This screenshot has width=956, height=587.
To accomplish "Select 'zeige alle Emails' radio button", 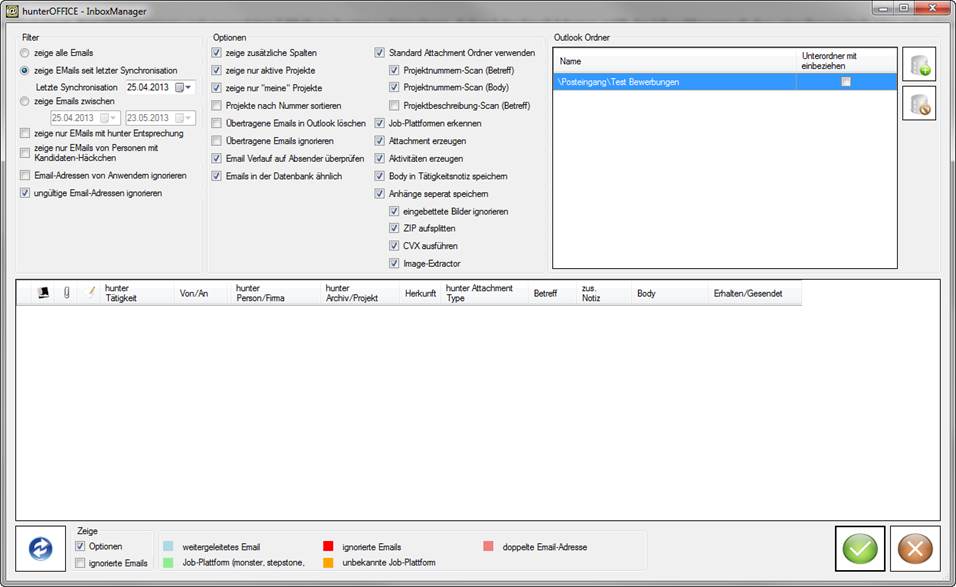I will (x=25, y=52).
